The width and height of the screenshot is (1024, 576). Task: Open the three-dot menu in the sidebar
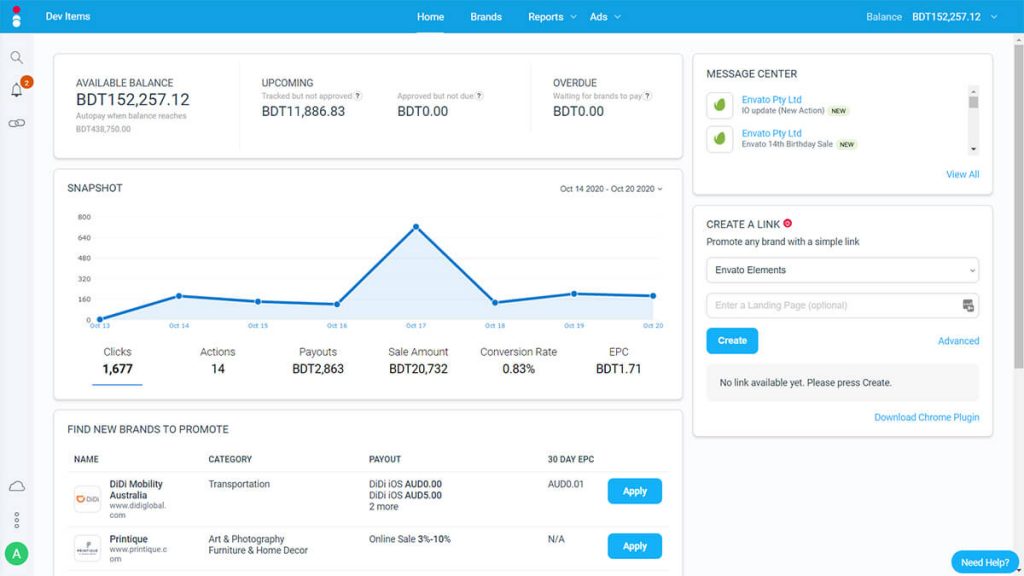coord(16,519)
